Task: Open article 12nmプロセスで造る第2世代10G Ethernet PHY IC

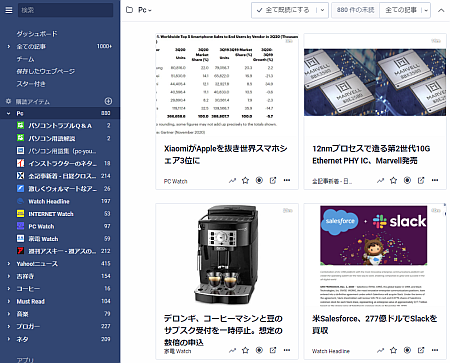Action: (371, 155)
